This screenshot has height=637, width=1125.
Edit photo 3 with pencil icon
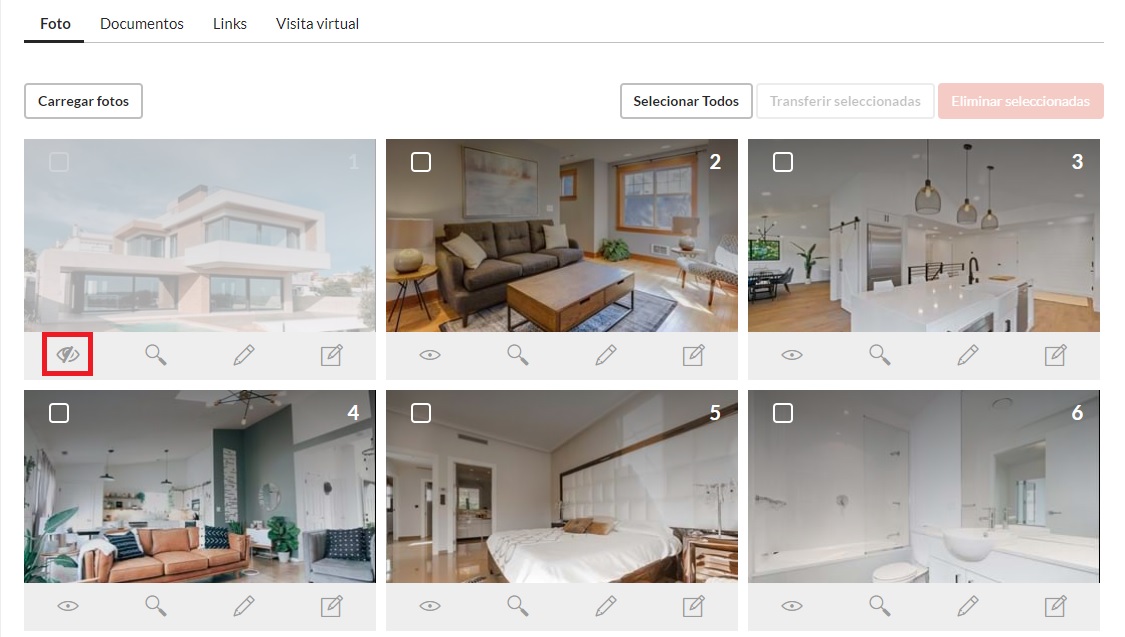[x=967, y=354]
